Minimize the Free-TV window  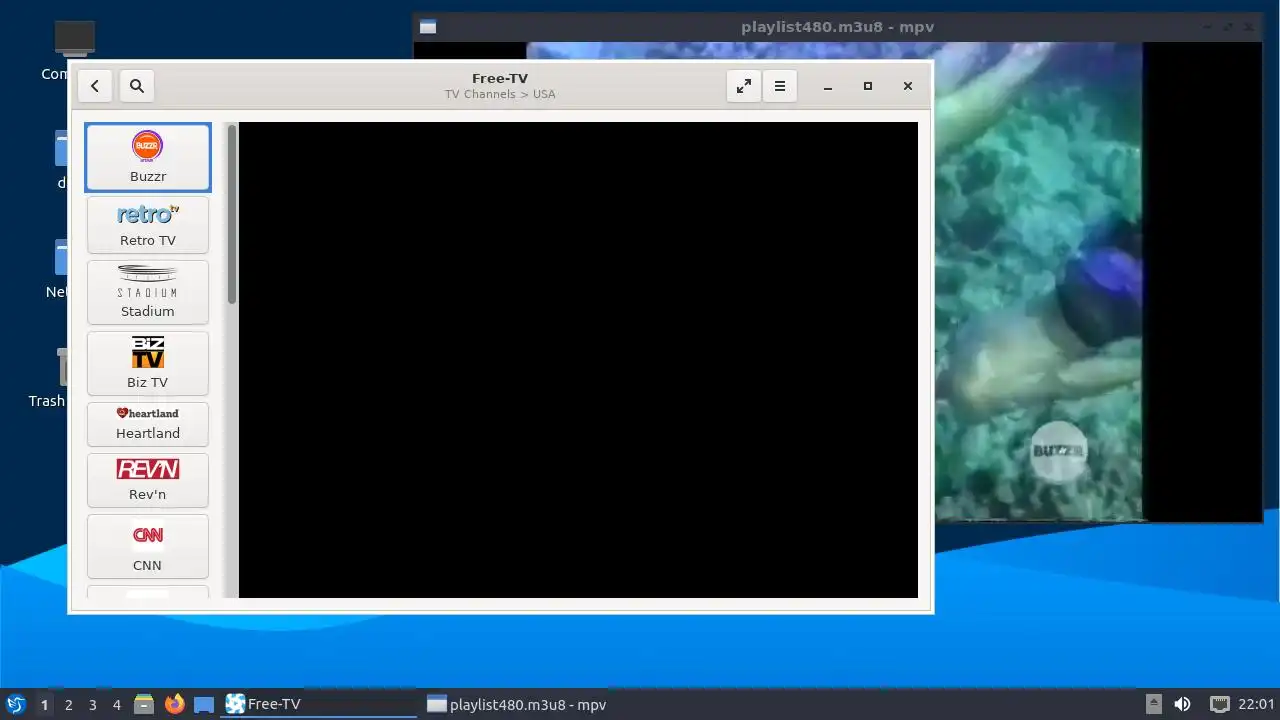click(828, 86)
